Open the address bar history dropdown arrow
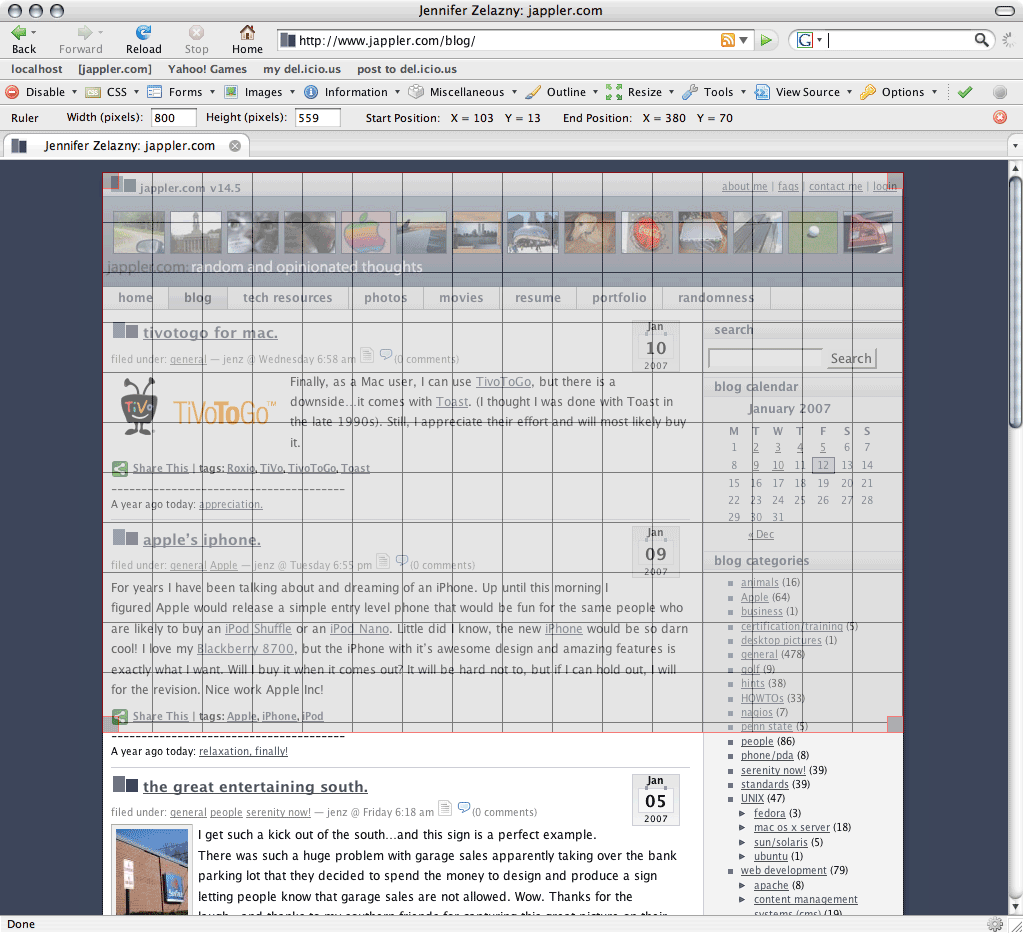Screen dimensions: 1023x933 point(744,40)
